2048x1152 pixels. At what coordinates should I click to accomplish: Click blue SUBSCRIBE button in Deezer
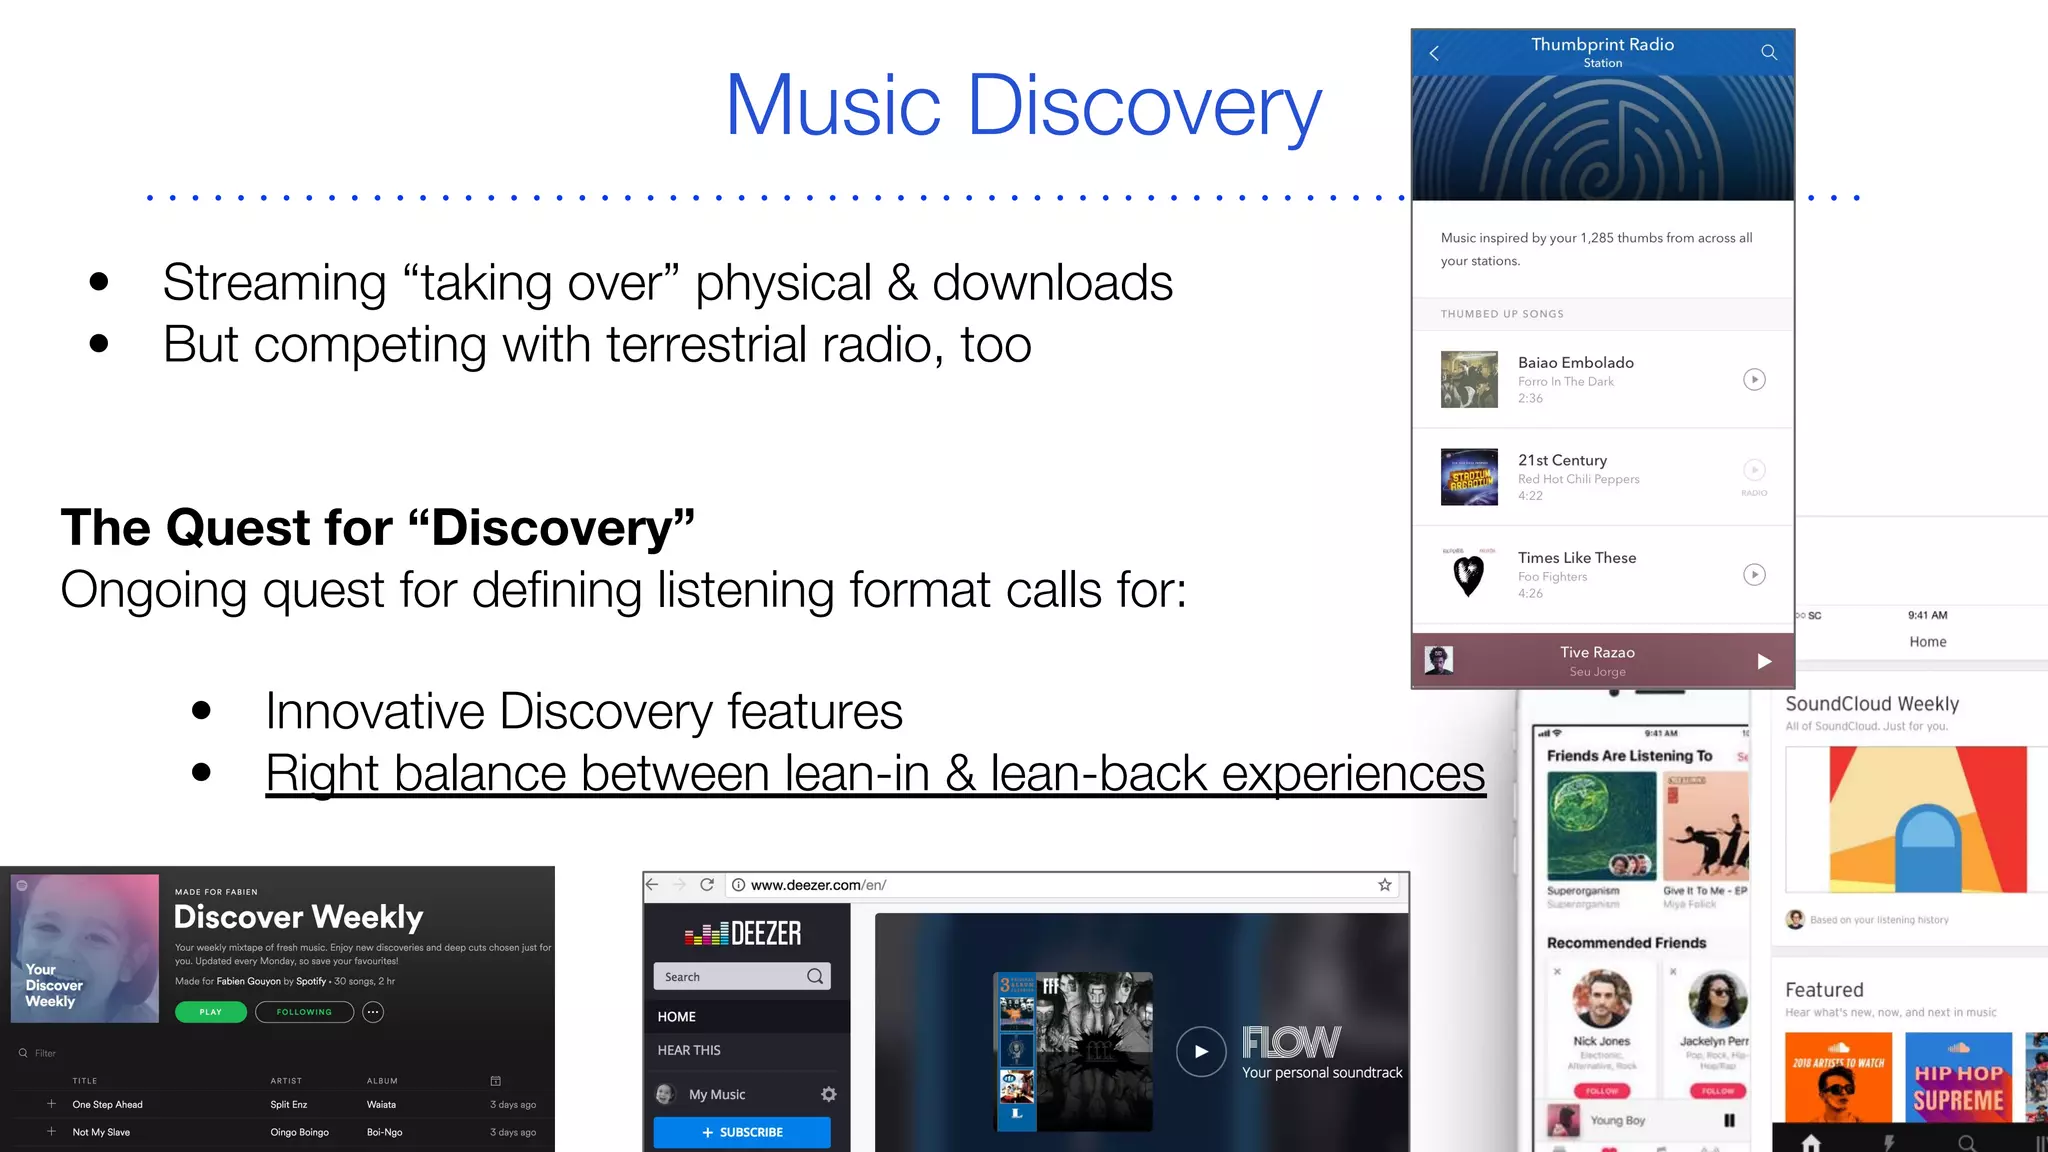741,1132
